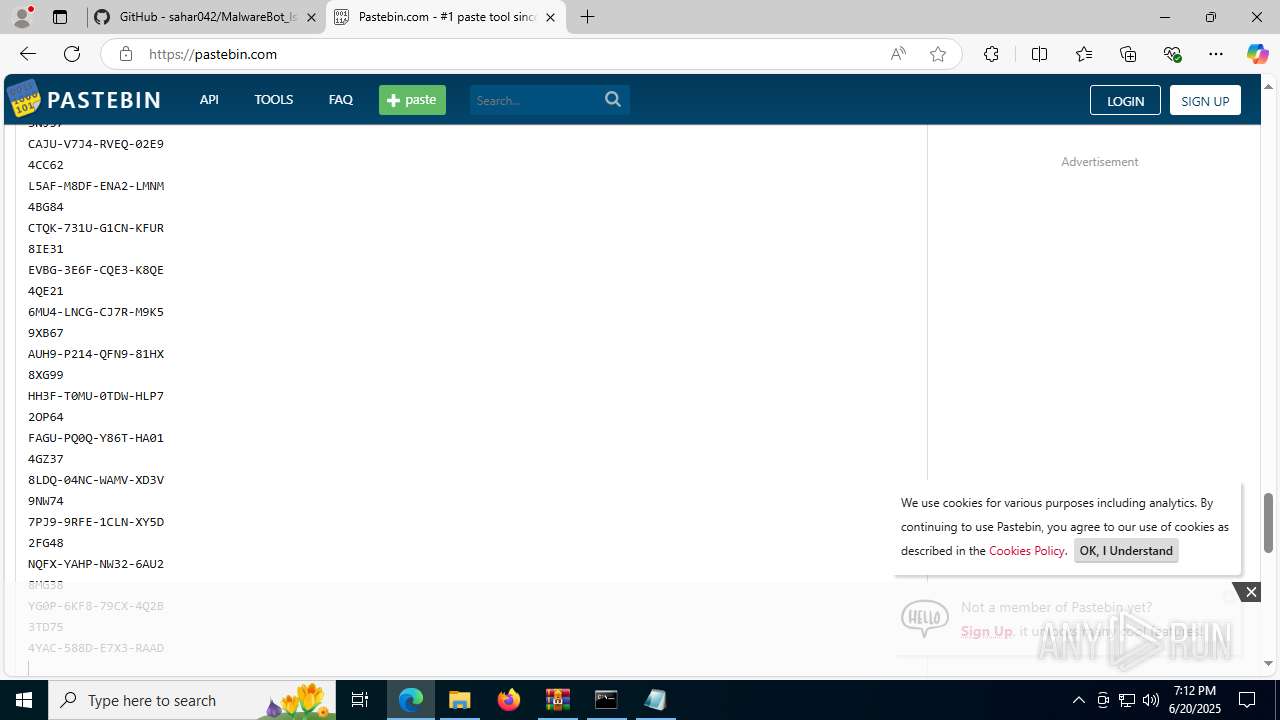The height and width of the screenshot is (720, 1280).
Task: Open tab actions menu icon
Action: click(x=60, y=17)
